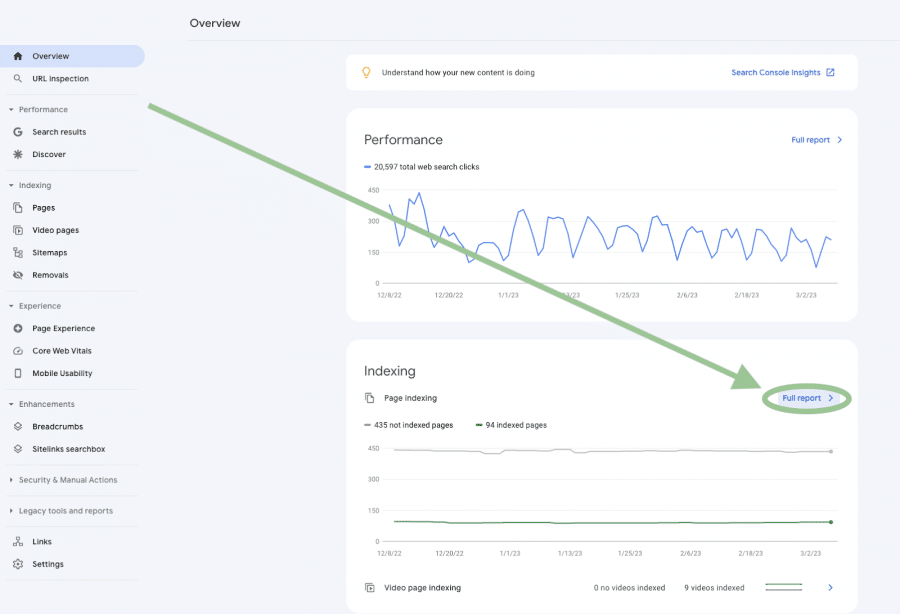The height and width of the screenshot is (614, 900).
Task: Open the circled Indexing Full report
Action: click(x=805, y=397)
